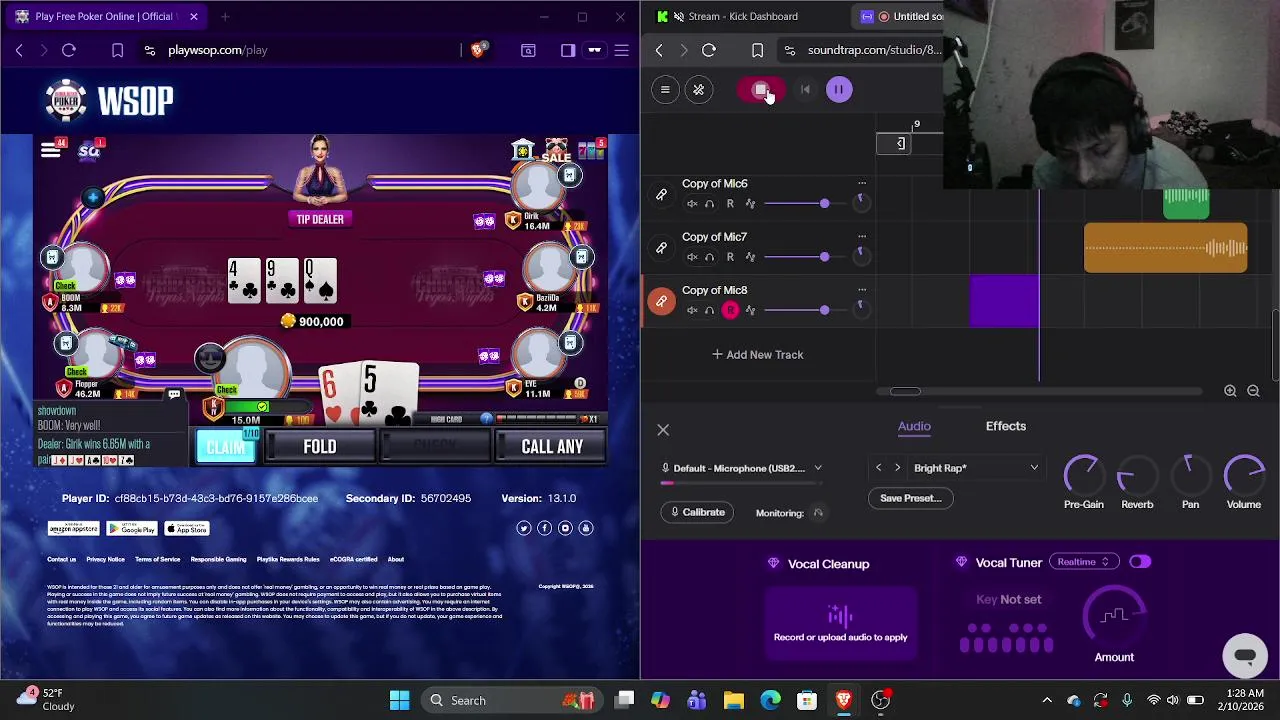1280x720 pixels.
Task: Open the Soundtrap tools wrench icon
Action: (699, 90)
